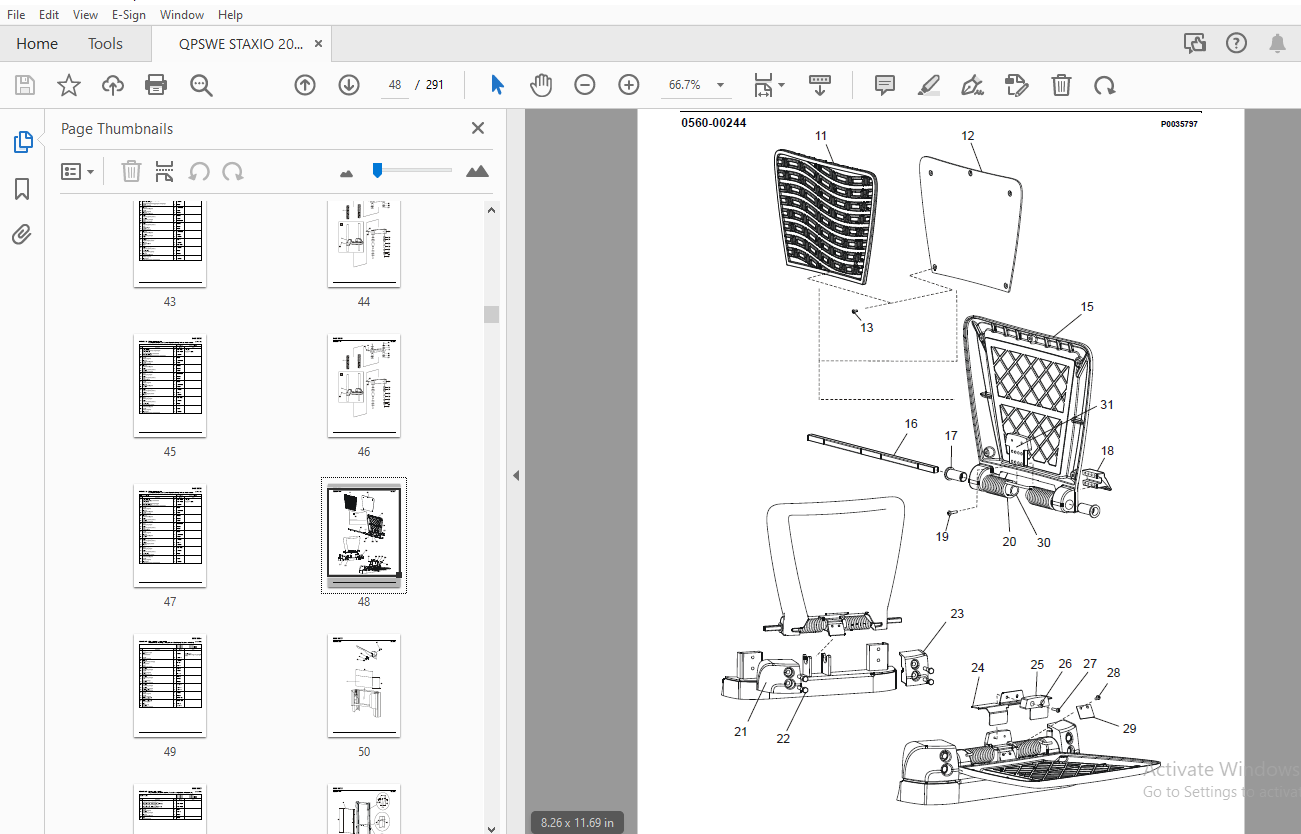Select page 48 thumbnail

point(364,536)
